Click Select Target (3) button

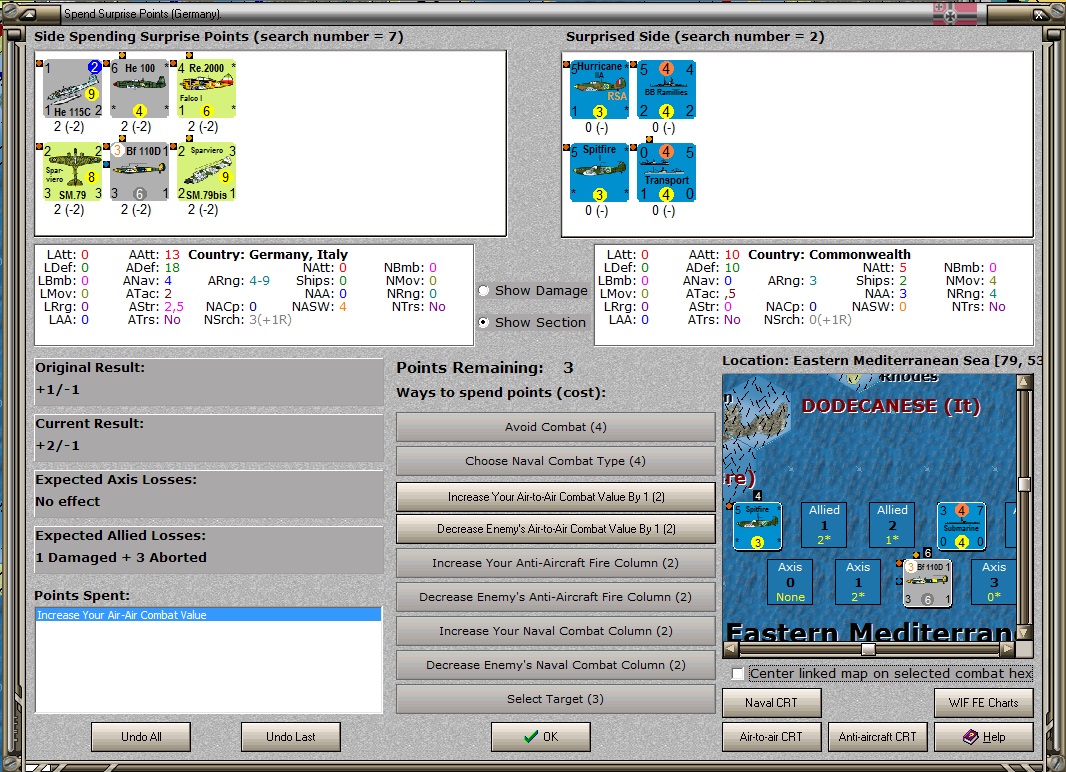coord(555,699)
